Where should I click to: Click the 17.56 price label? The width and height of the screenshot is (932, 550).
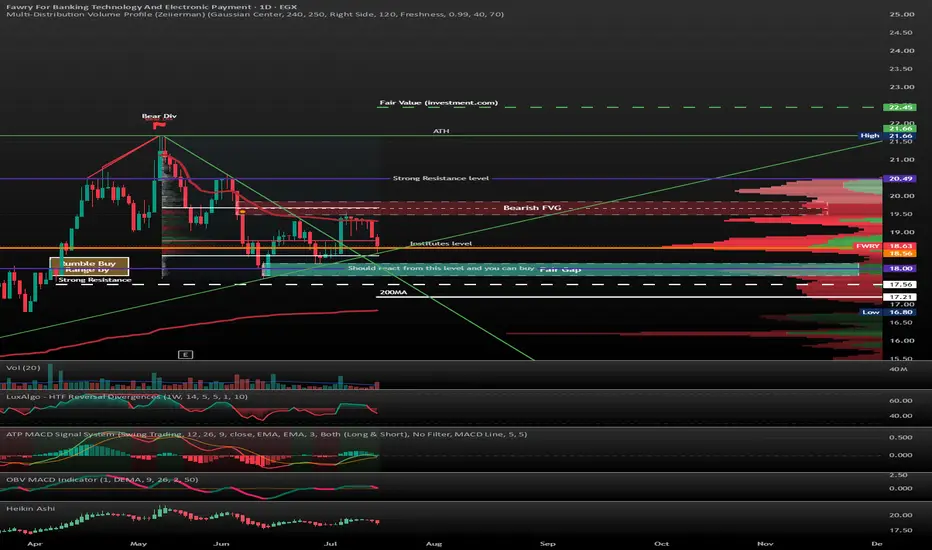tap(900, 285)
